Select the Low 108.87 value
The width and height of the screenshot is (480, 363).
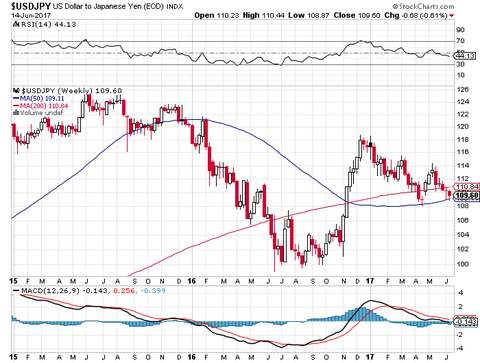point(309,15)
